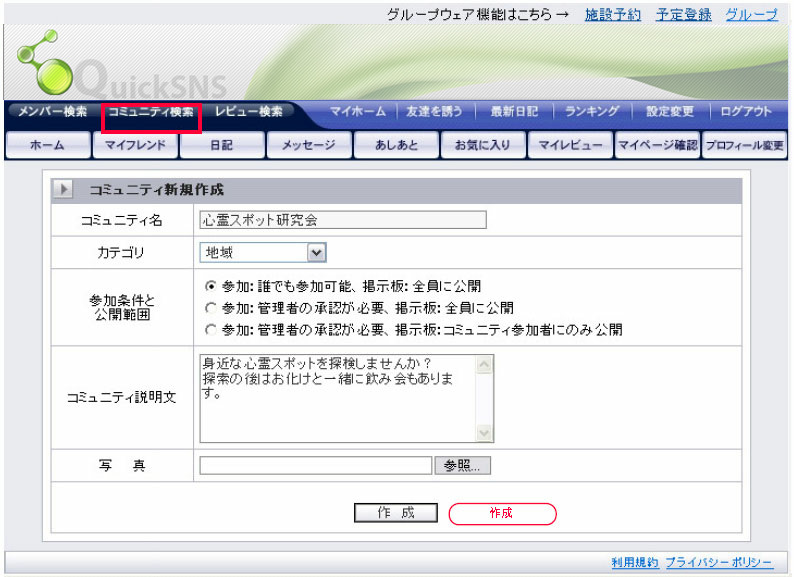
Task: Open the メッセージ navigation button
Action: click(308, 146)
